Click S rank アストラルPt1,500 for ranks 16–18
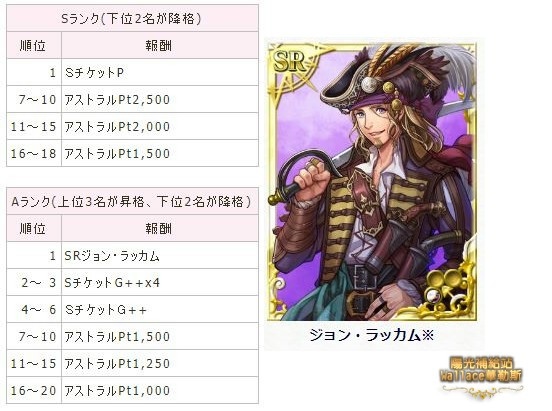Screen dimensions: 552x411 (160, 154)
